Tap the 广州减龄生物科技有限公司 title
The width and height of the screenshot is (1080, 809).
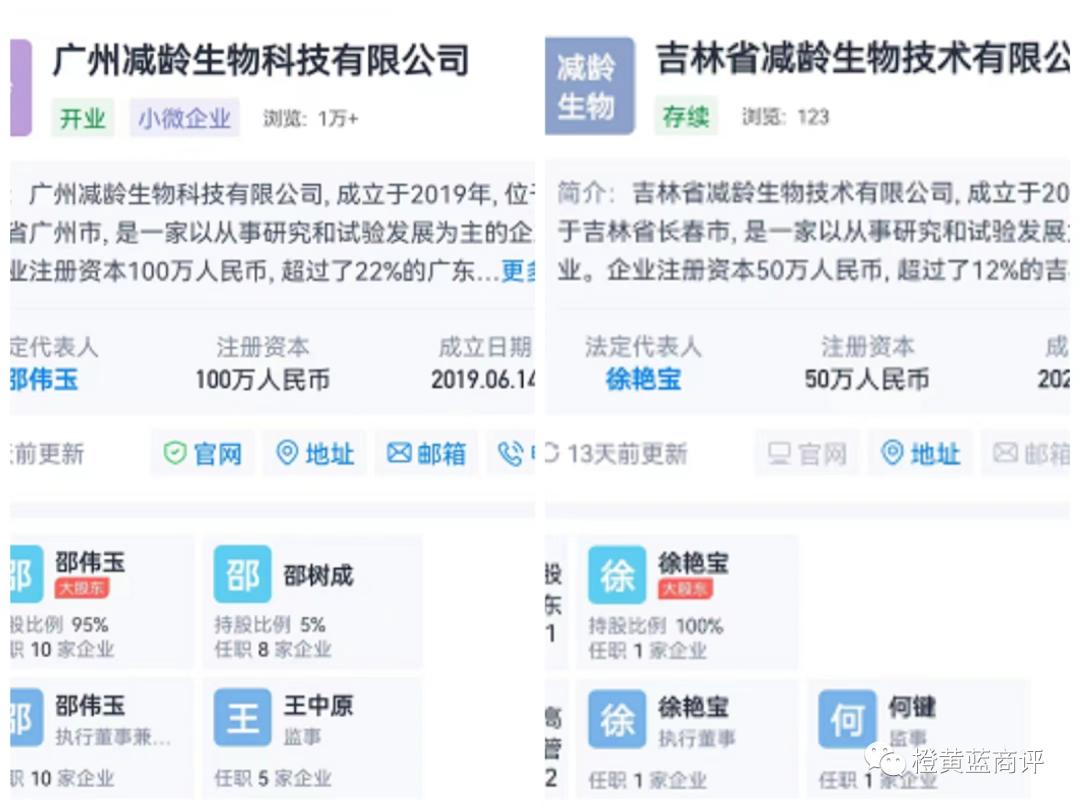(261, 61)
